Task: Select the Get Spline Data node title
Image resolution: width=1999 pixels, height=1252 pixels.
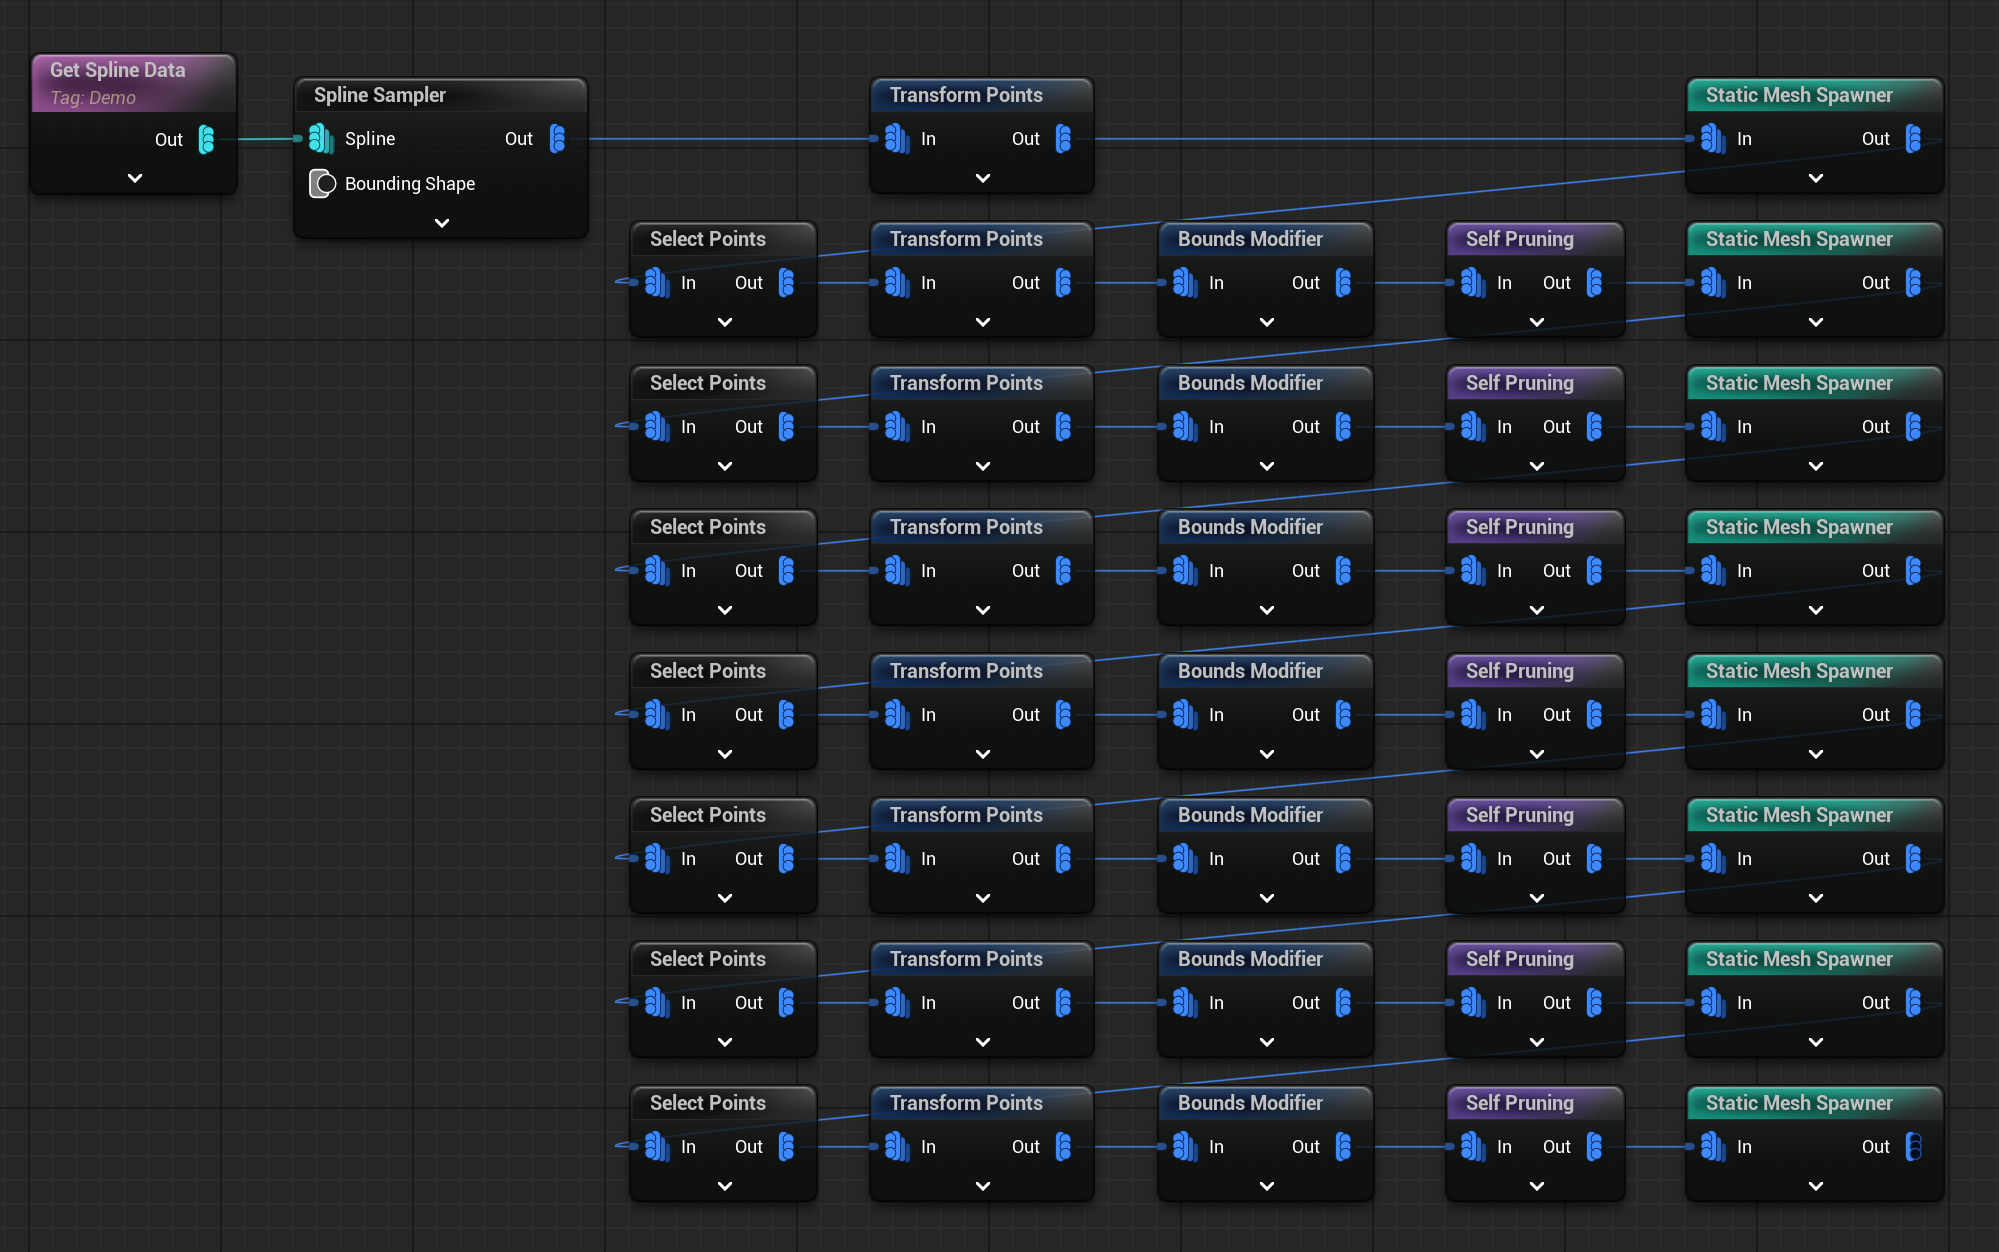Action: tap(118, 70)
